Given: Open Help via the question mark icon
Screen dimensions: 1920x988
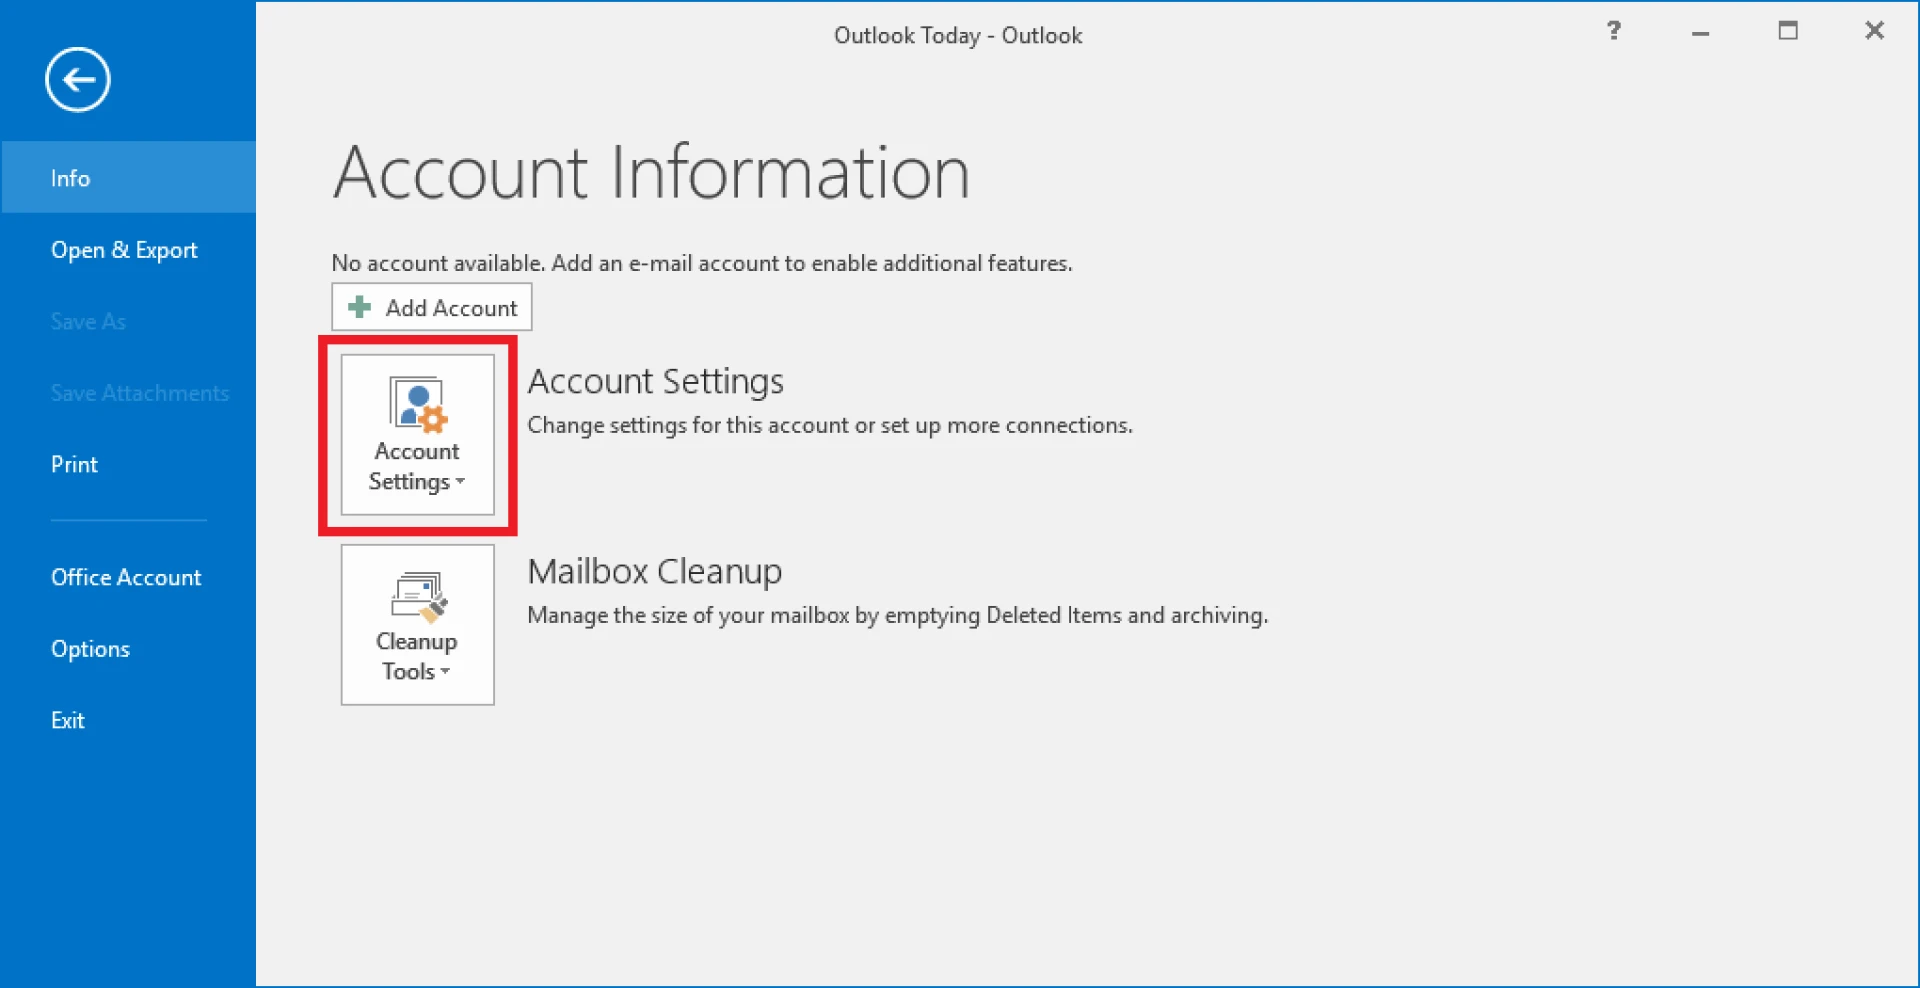Looking at the screenshot, I should coord(1613,31).
